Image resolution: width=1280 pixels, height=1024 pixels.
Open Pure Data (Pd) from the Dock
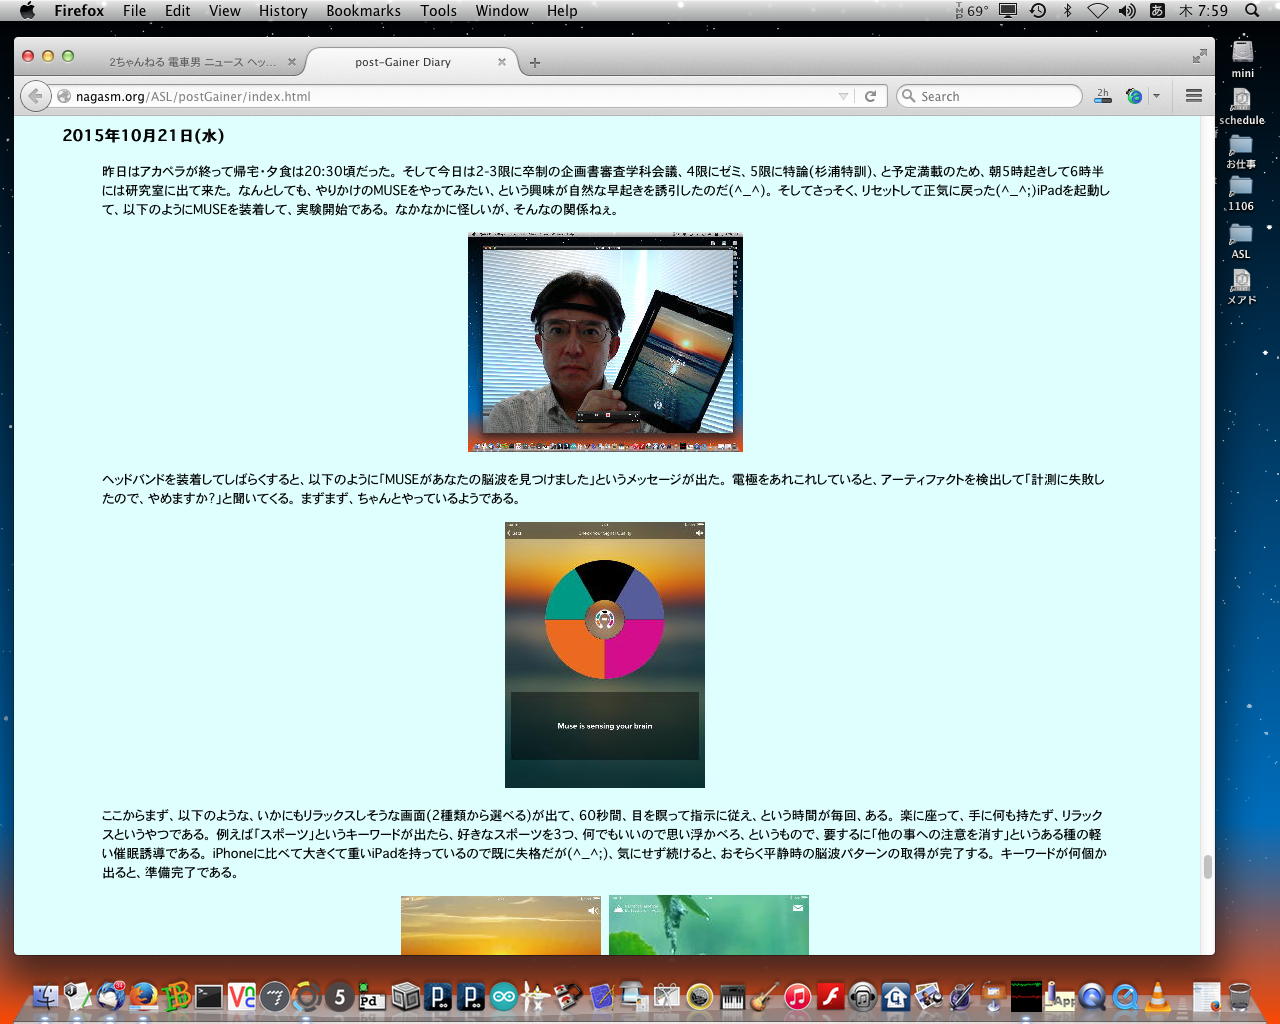(372, 996)
